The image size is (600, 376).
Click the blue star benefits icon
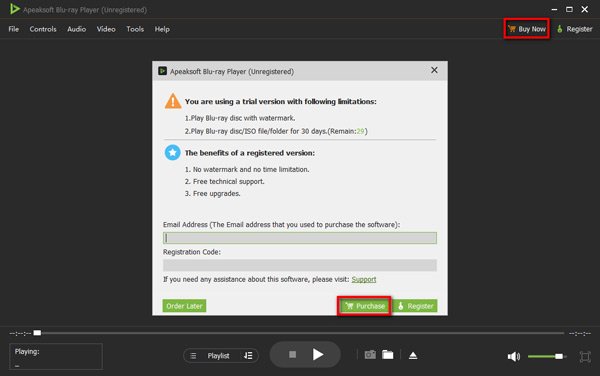[173, 153]
